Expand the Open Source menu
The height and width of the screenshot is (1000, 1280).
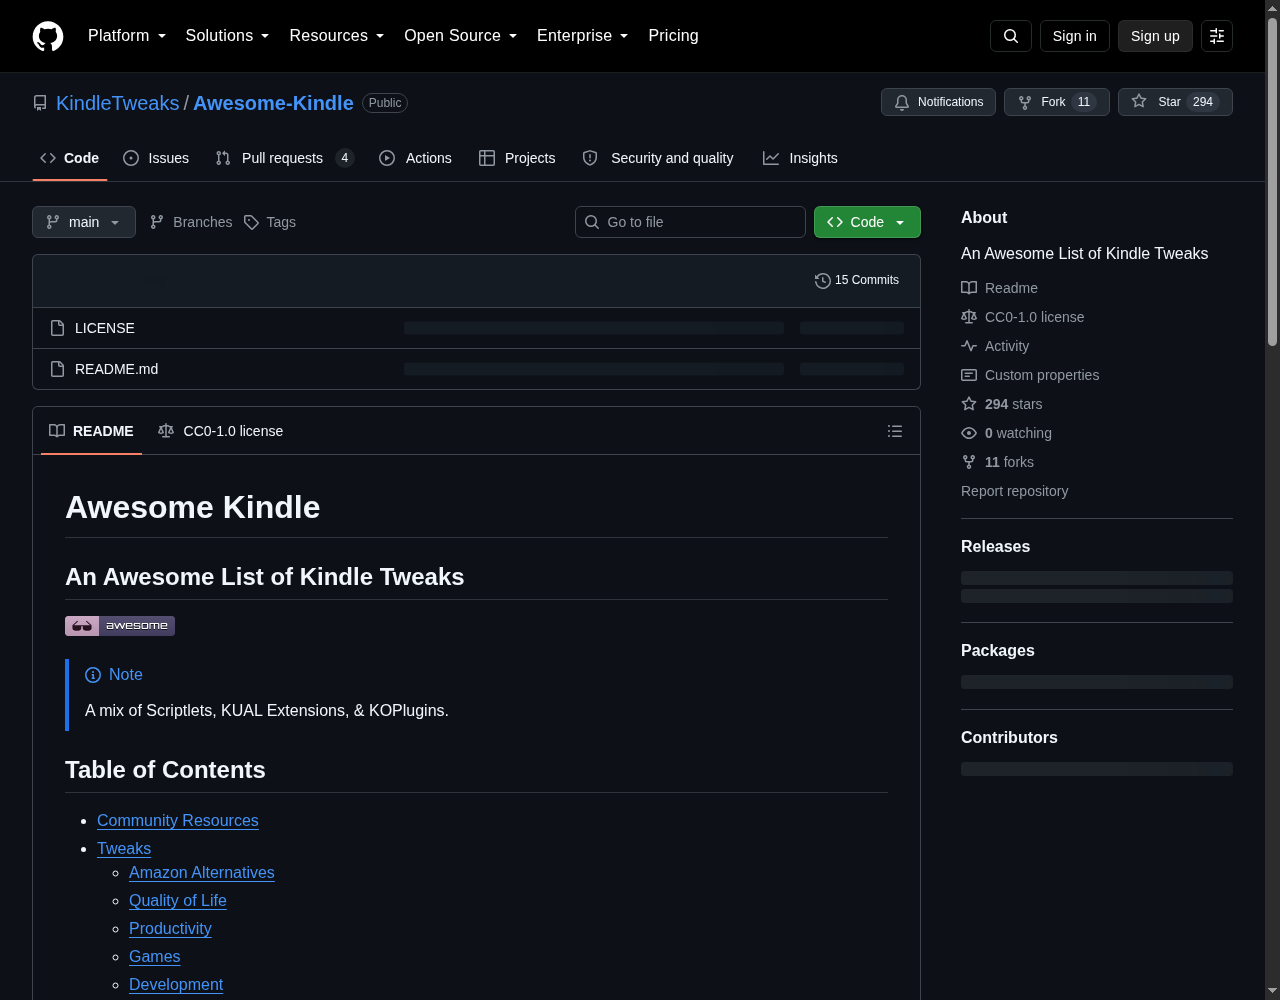(x=461, y=36)
